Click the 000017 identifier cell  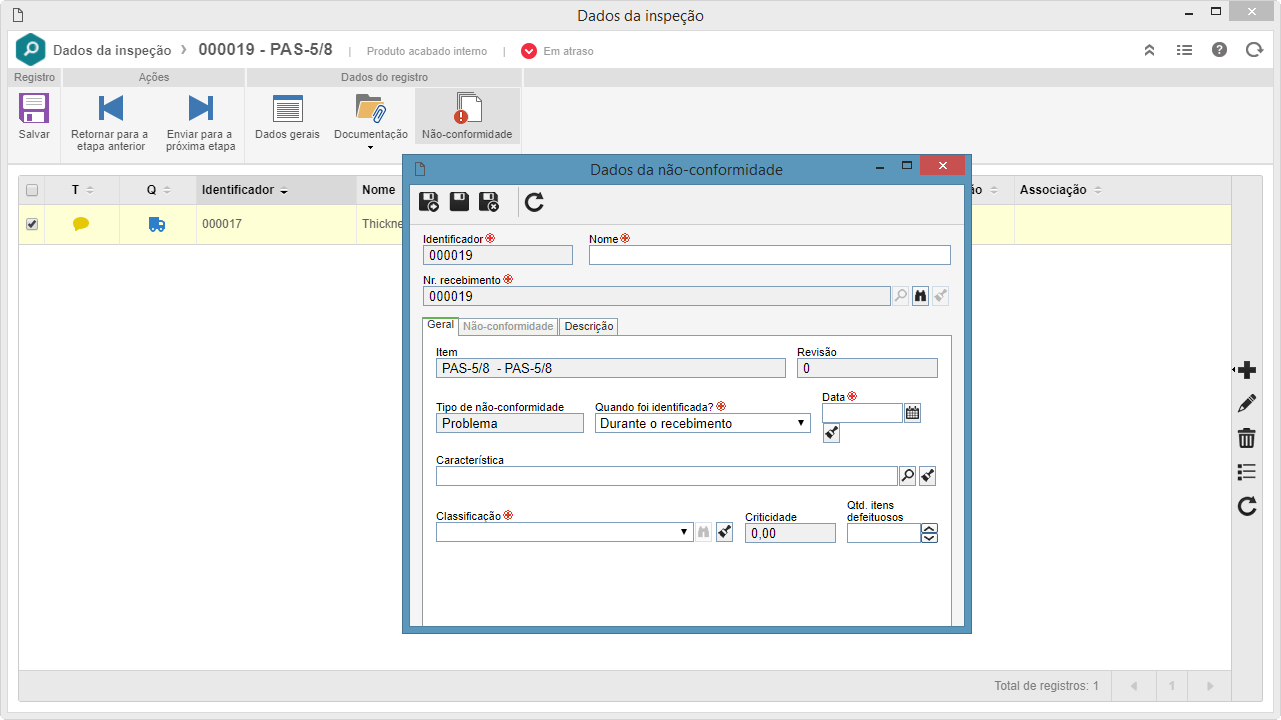coord(276,224)
